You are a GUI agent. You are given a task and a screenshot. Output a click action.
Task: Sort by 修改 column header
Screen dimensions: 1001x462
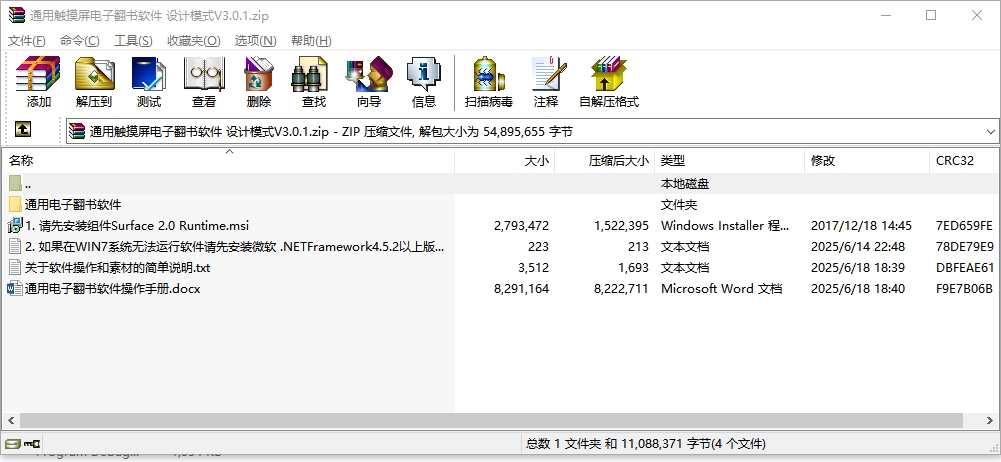[867, 161]
